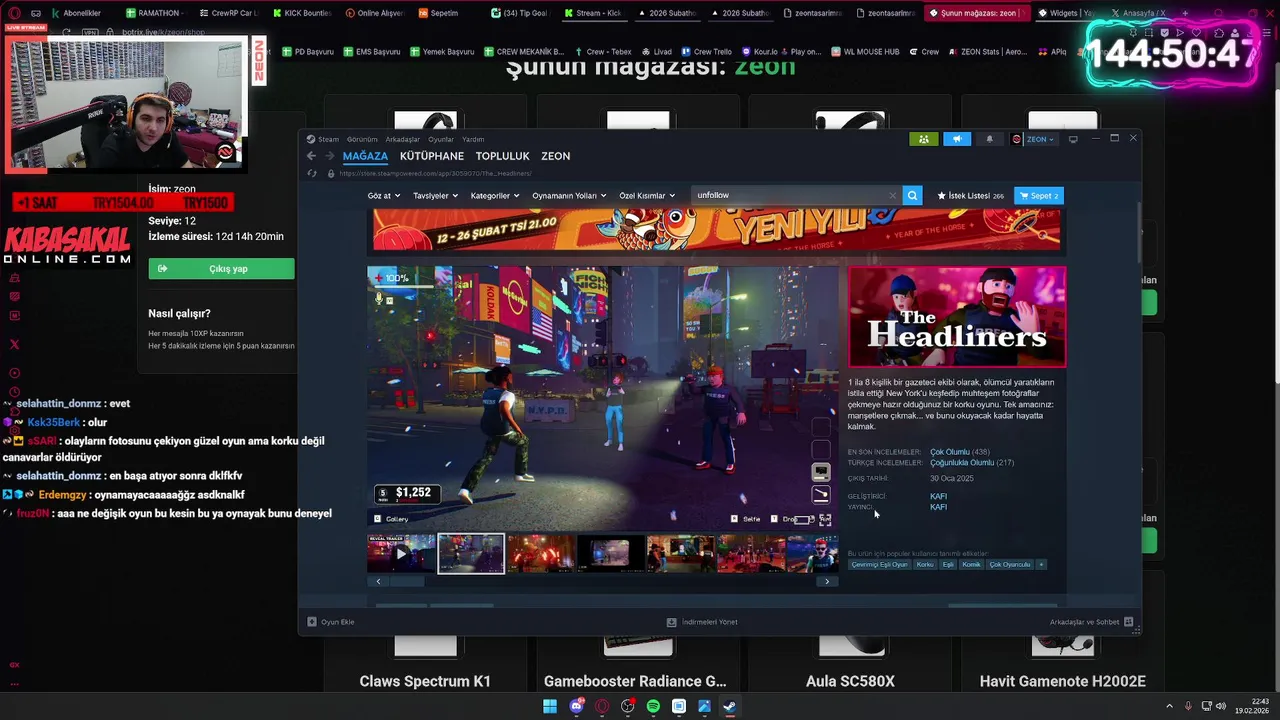The image size is (1280, 720).
Task: Open the Sepet cart button in Steam
Action: coord(1039,196)
